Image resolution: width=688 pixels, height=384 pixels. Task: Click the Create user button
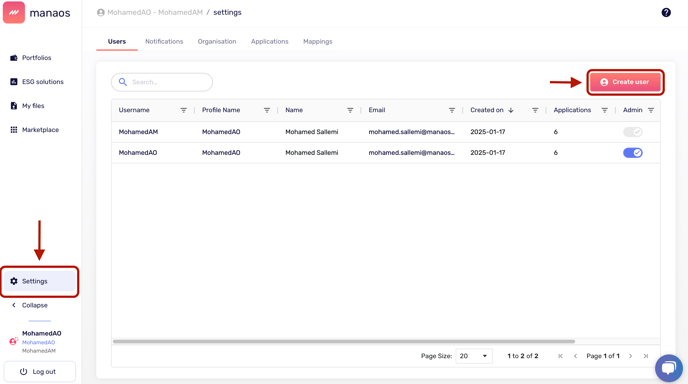pyautogui.click(x=625, y=82)
